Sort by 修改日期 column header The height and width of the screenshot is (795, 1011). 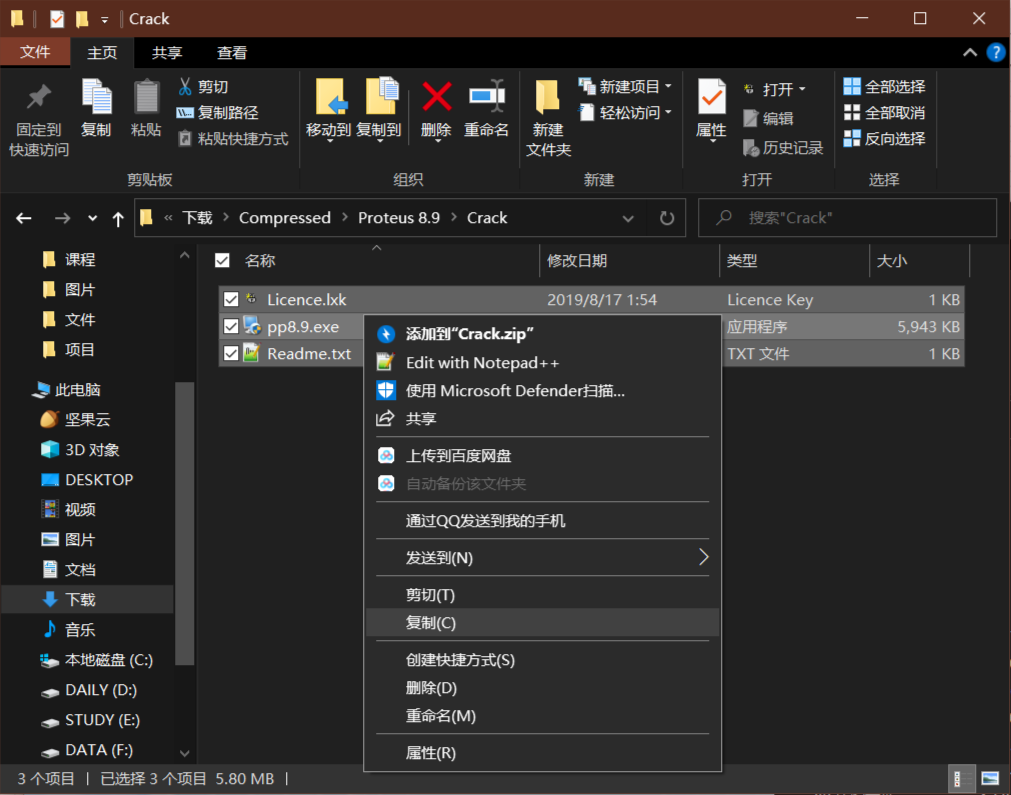[x=629, y=260]
